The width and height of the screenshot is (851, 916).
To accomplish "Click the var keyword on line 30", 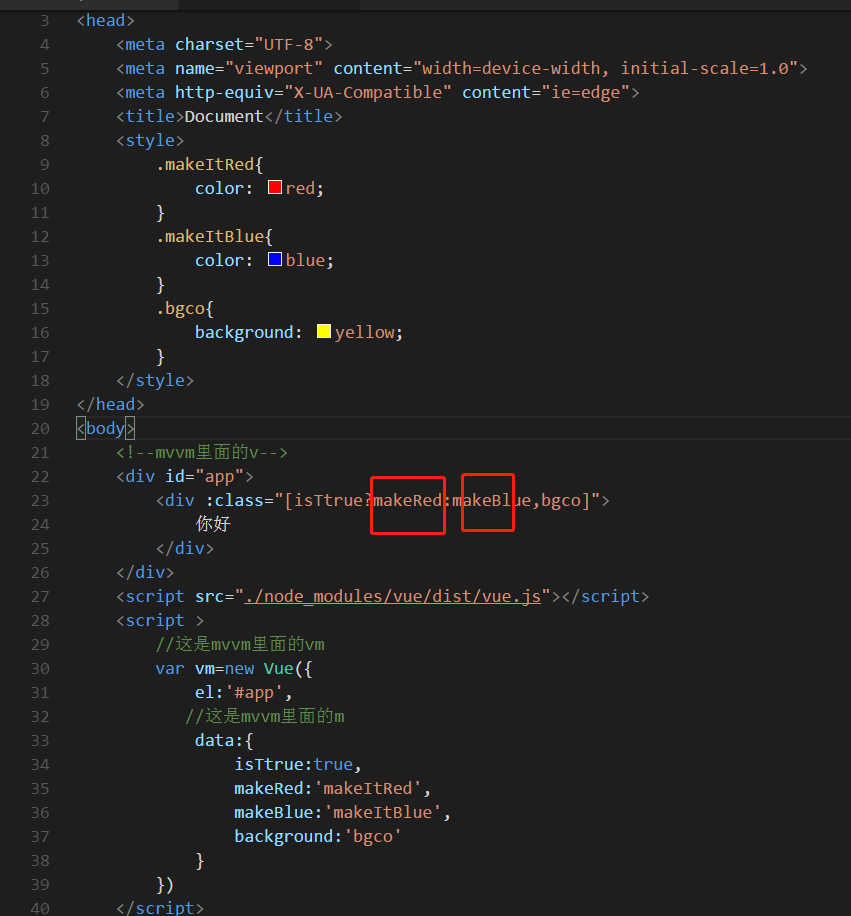I will click(x=170, y=668).
